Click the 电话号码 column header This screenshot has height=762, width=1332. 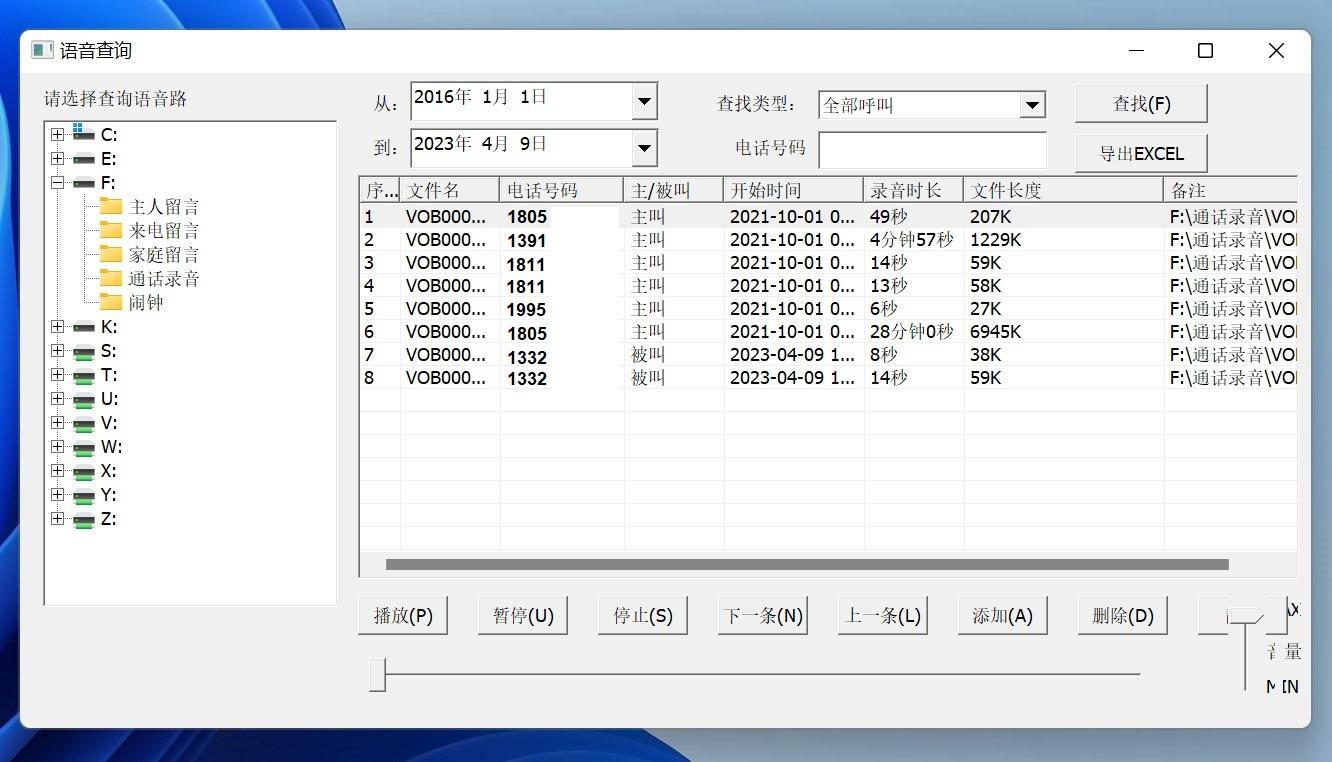click(561, 190)
